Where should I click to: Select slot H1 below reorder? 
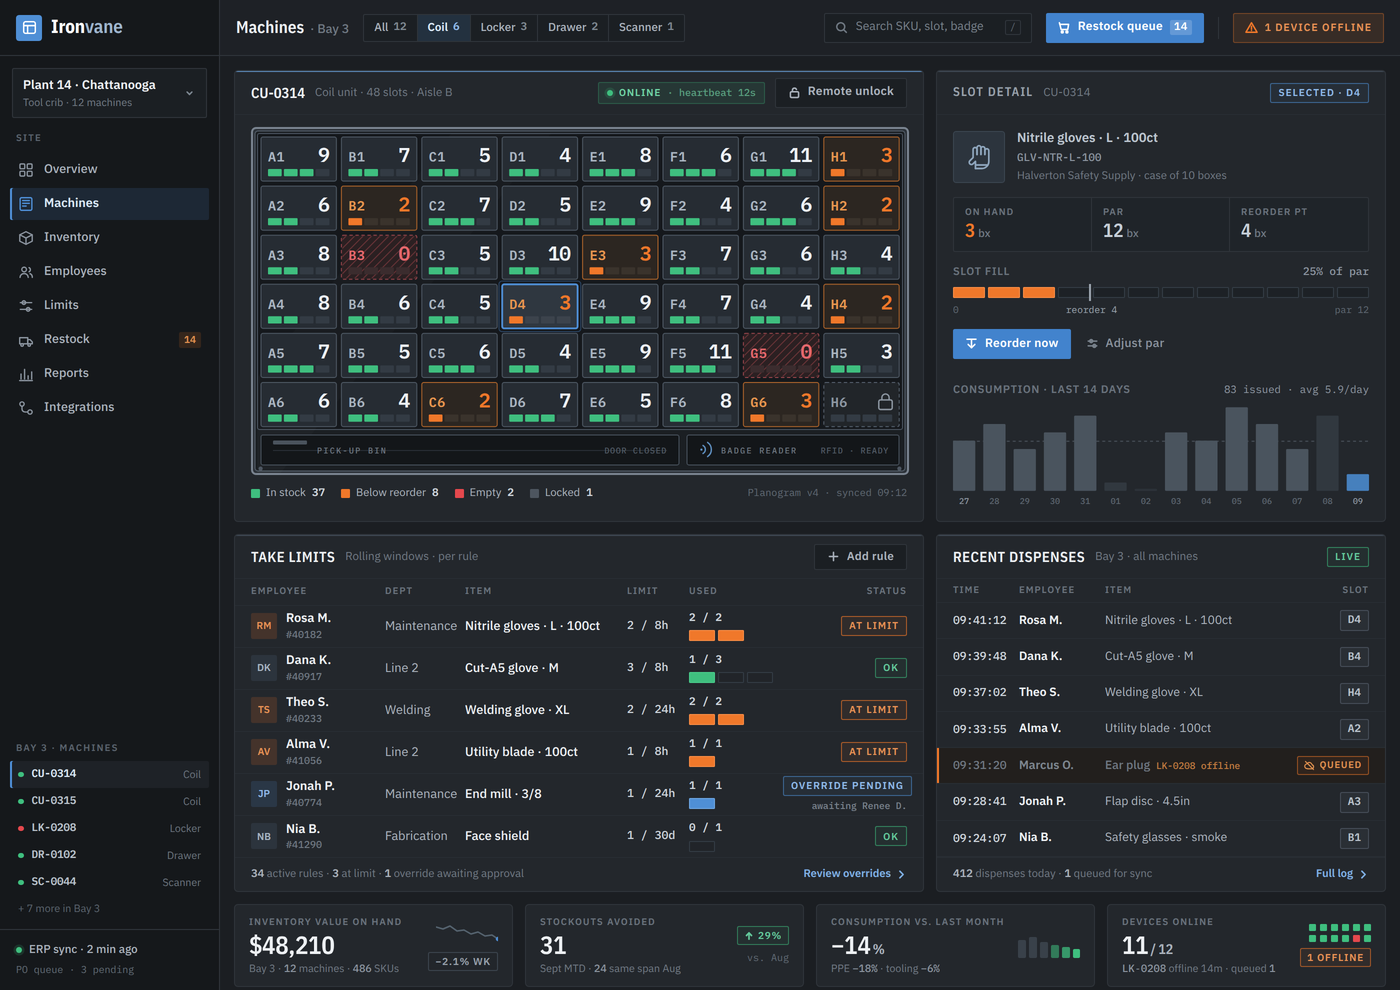click(861, 159)
